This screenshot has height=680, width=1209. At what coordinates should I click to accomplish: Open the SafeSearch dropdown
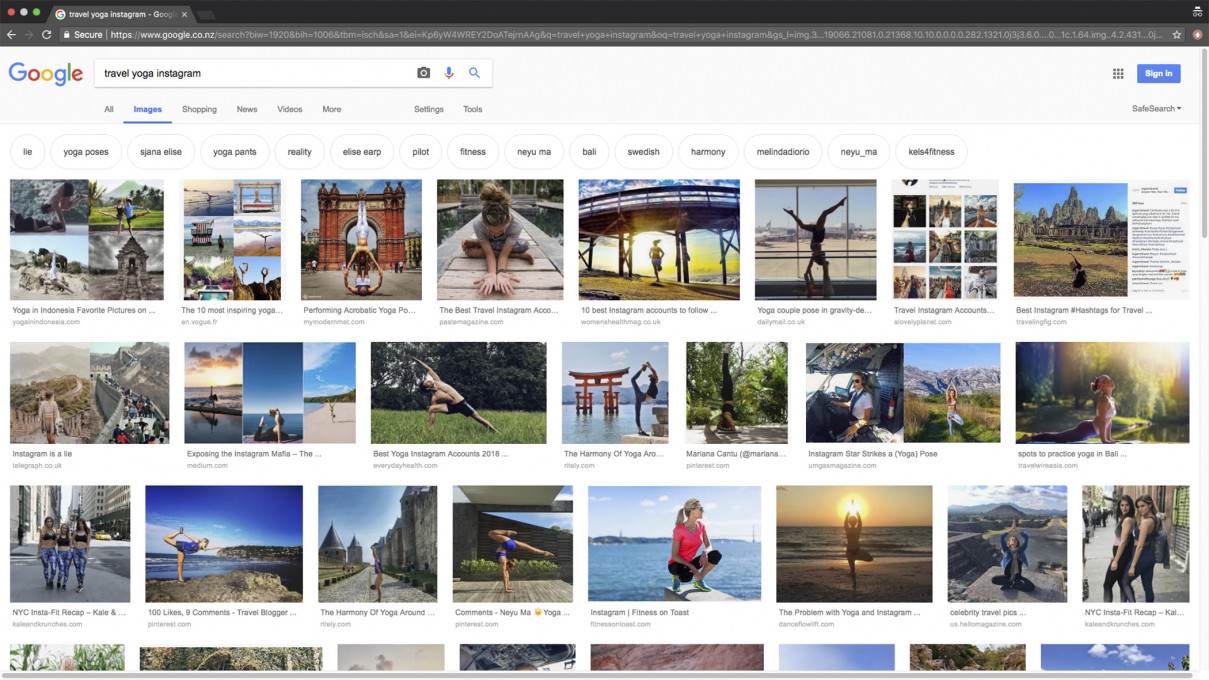tap(1157, 109)
